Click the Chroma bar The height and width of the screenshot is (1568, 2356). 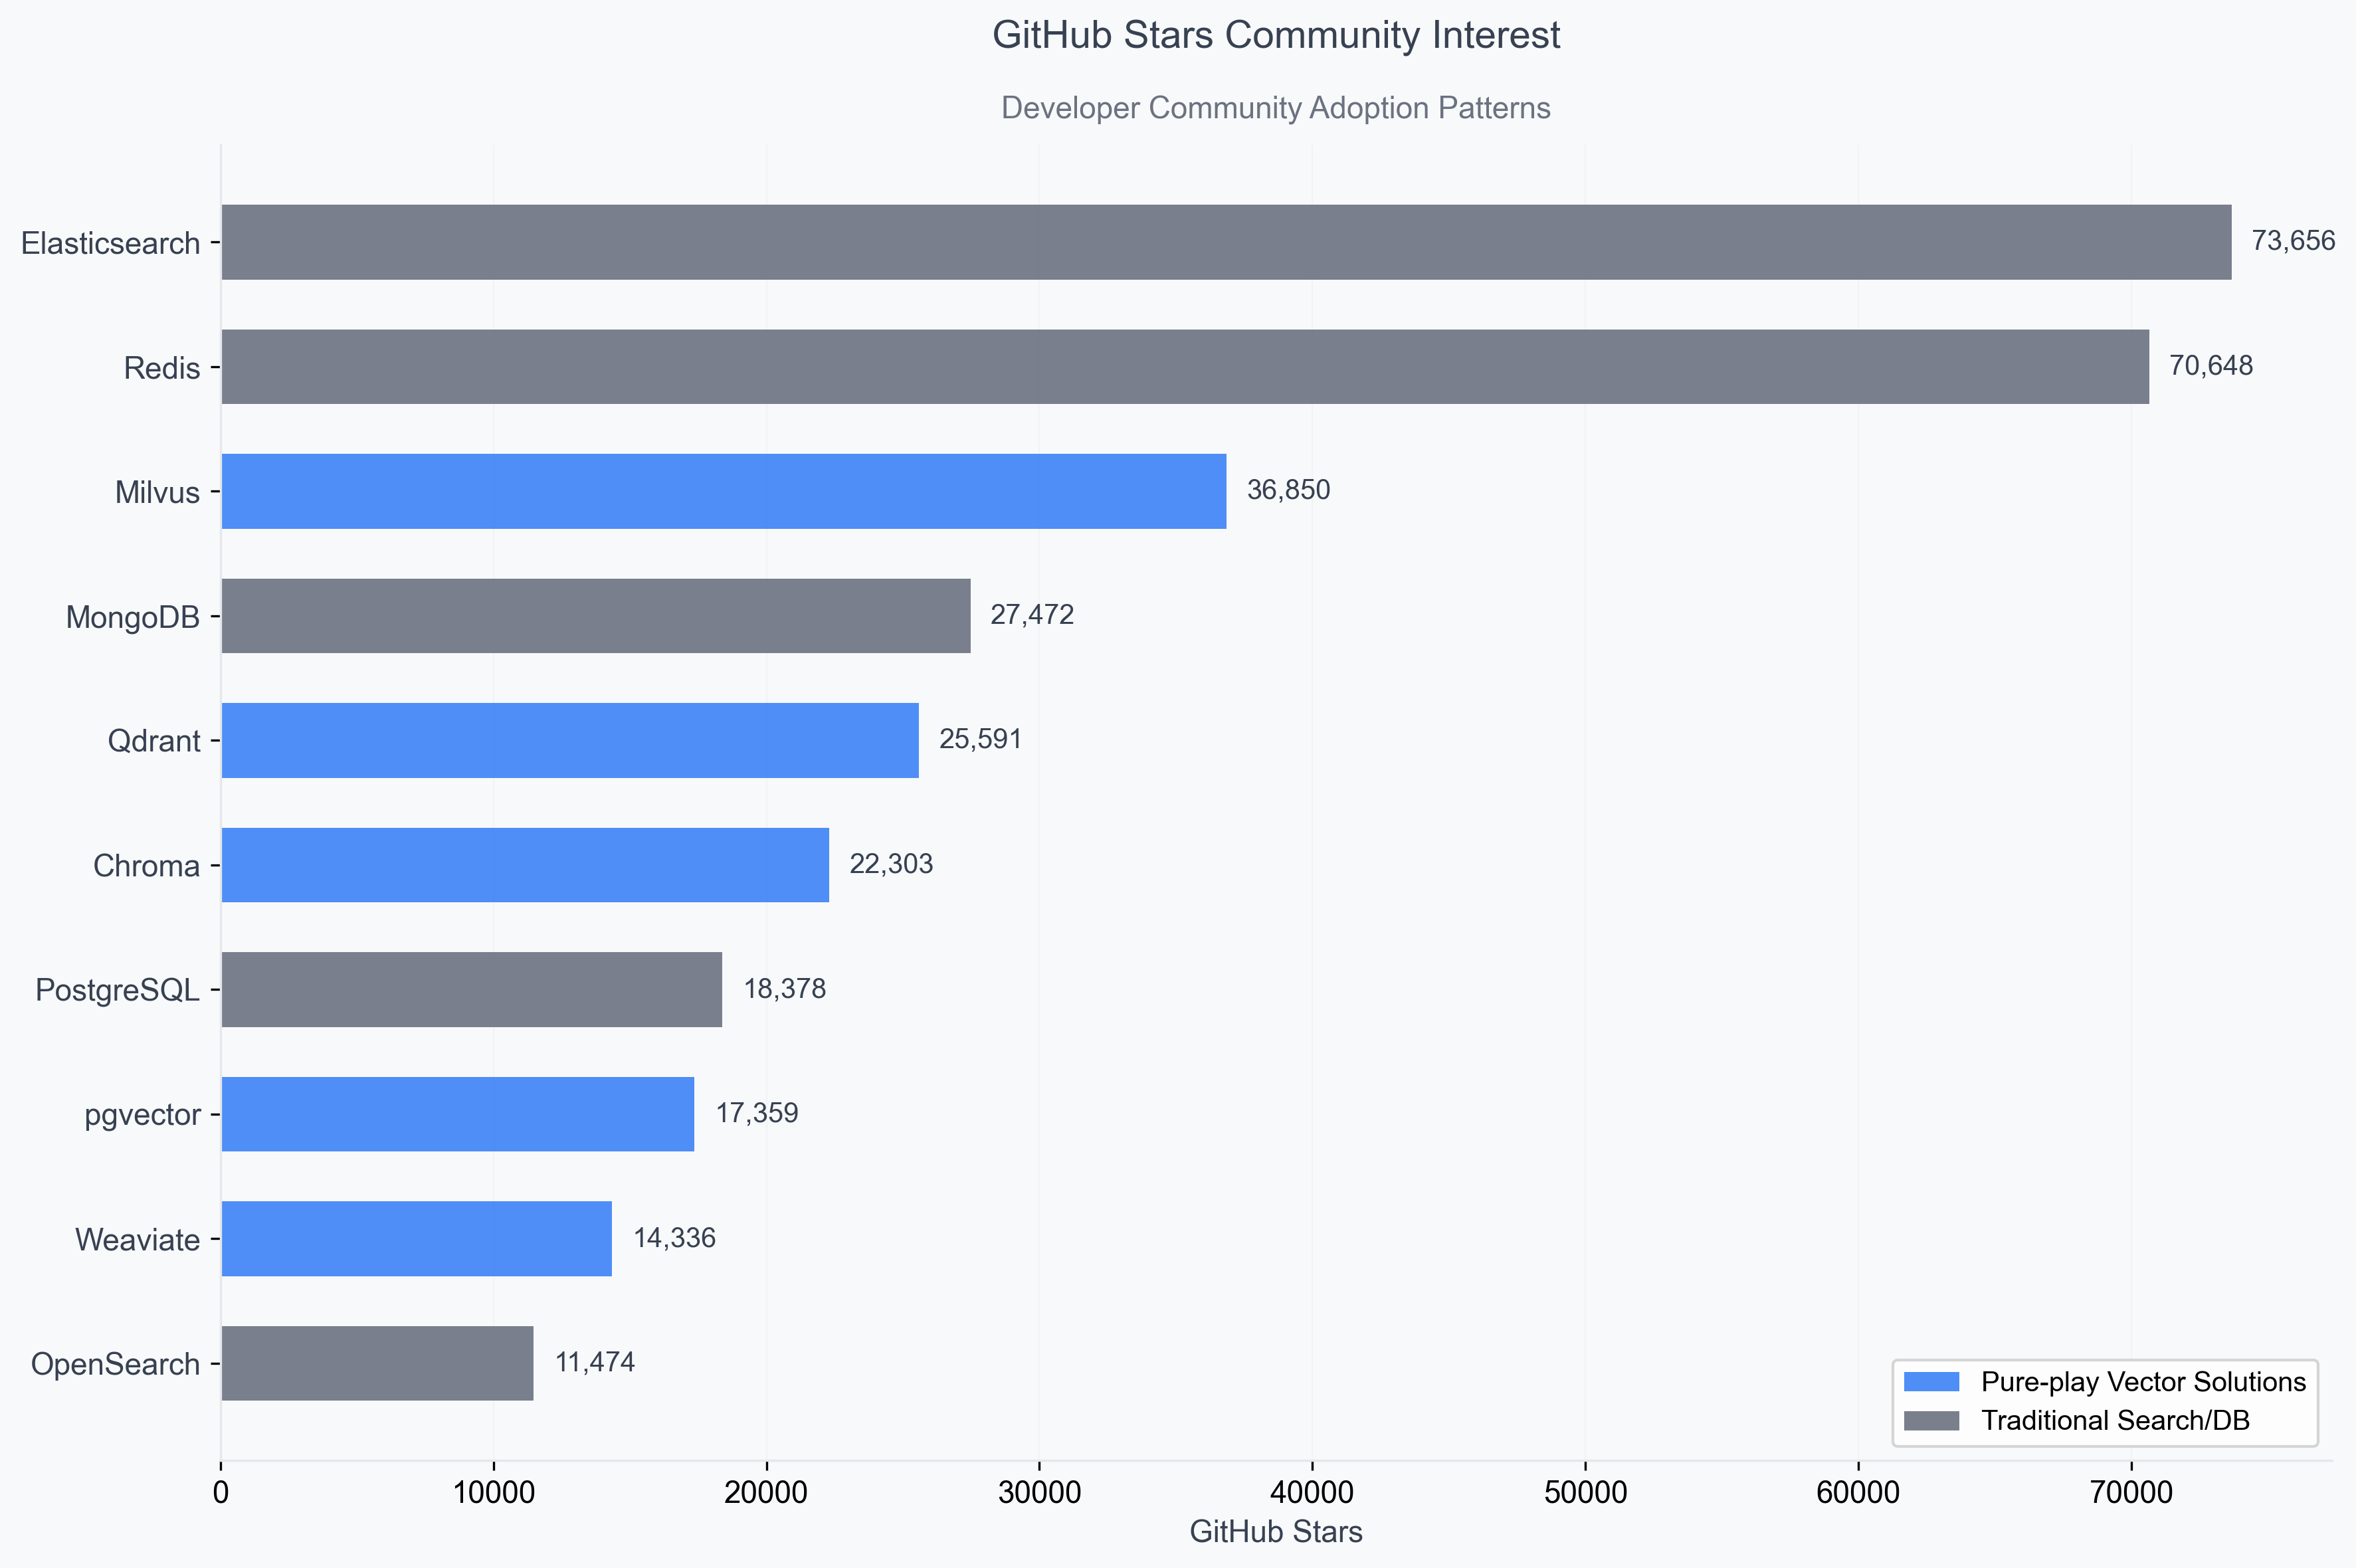(x=524, y=865)
